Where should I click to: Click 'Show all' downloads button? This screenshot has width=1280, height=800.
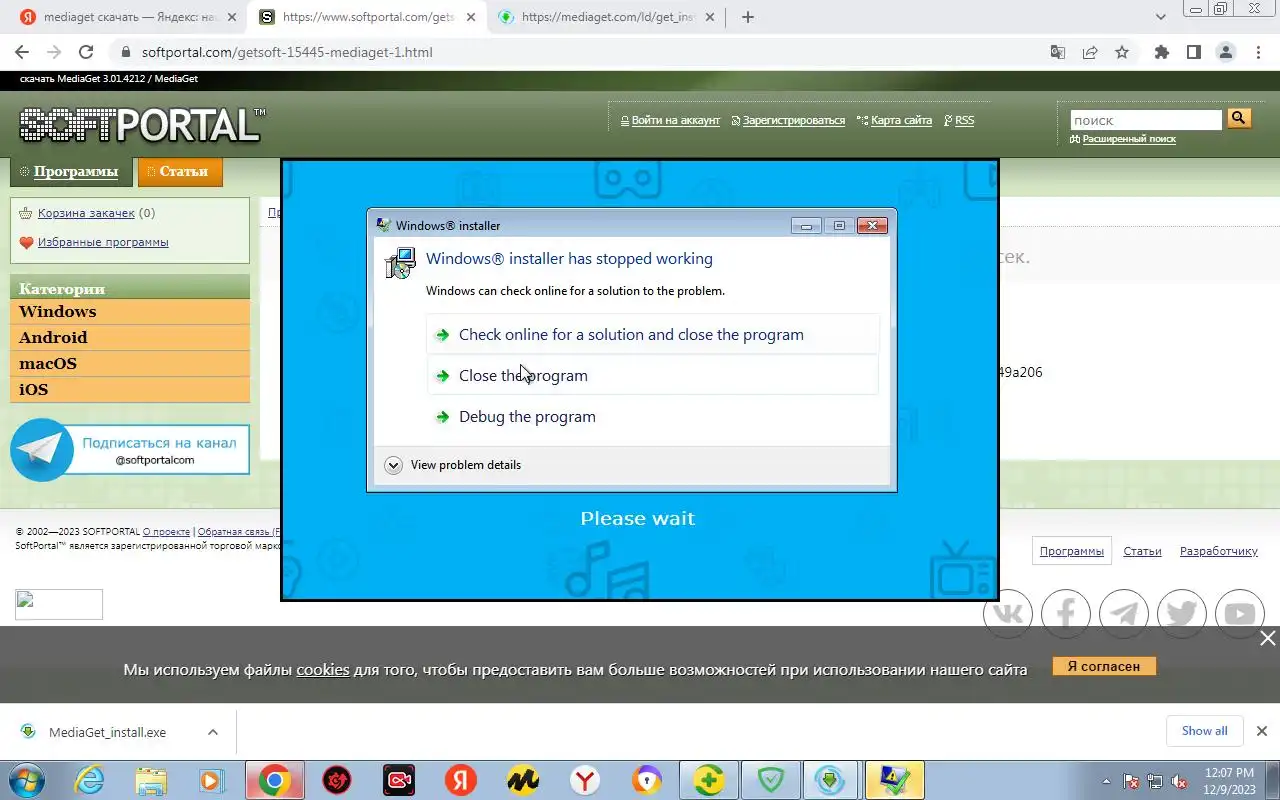pyautogui.click(x=1204, y=731)
